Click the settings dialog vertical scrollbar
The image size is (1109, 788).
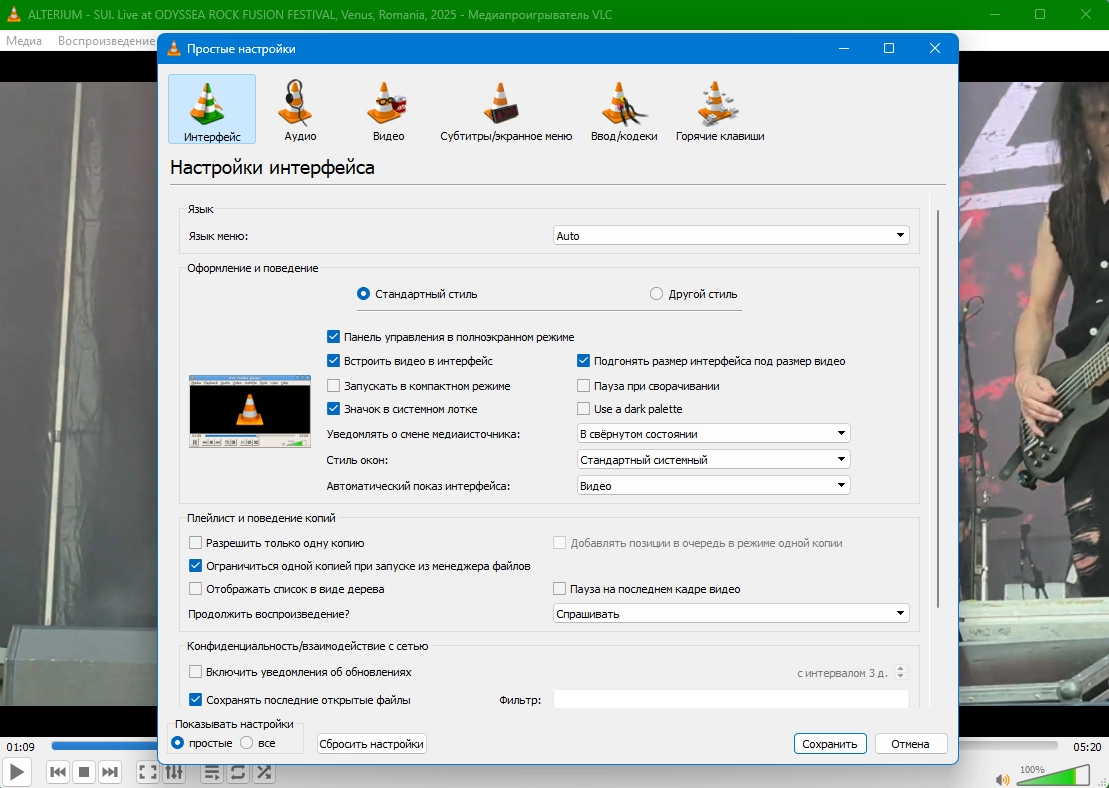[939, 409]
